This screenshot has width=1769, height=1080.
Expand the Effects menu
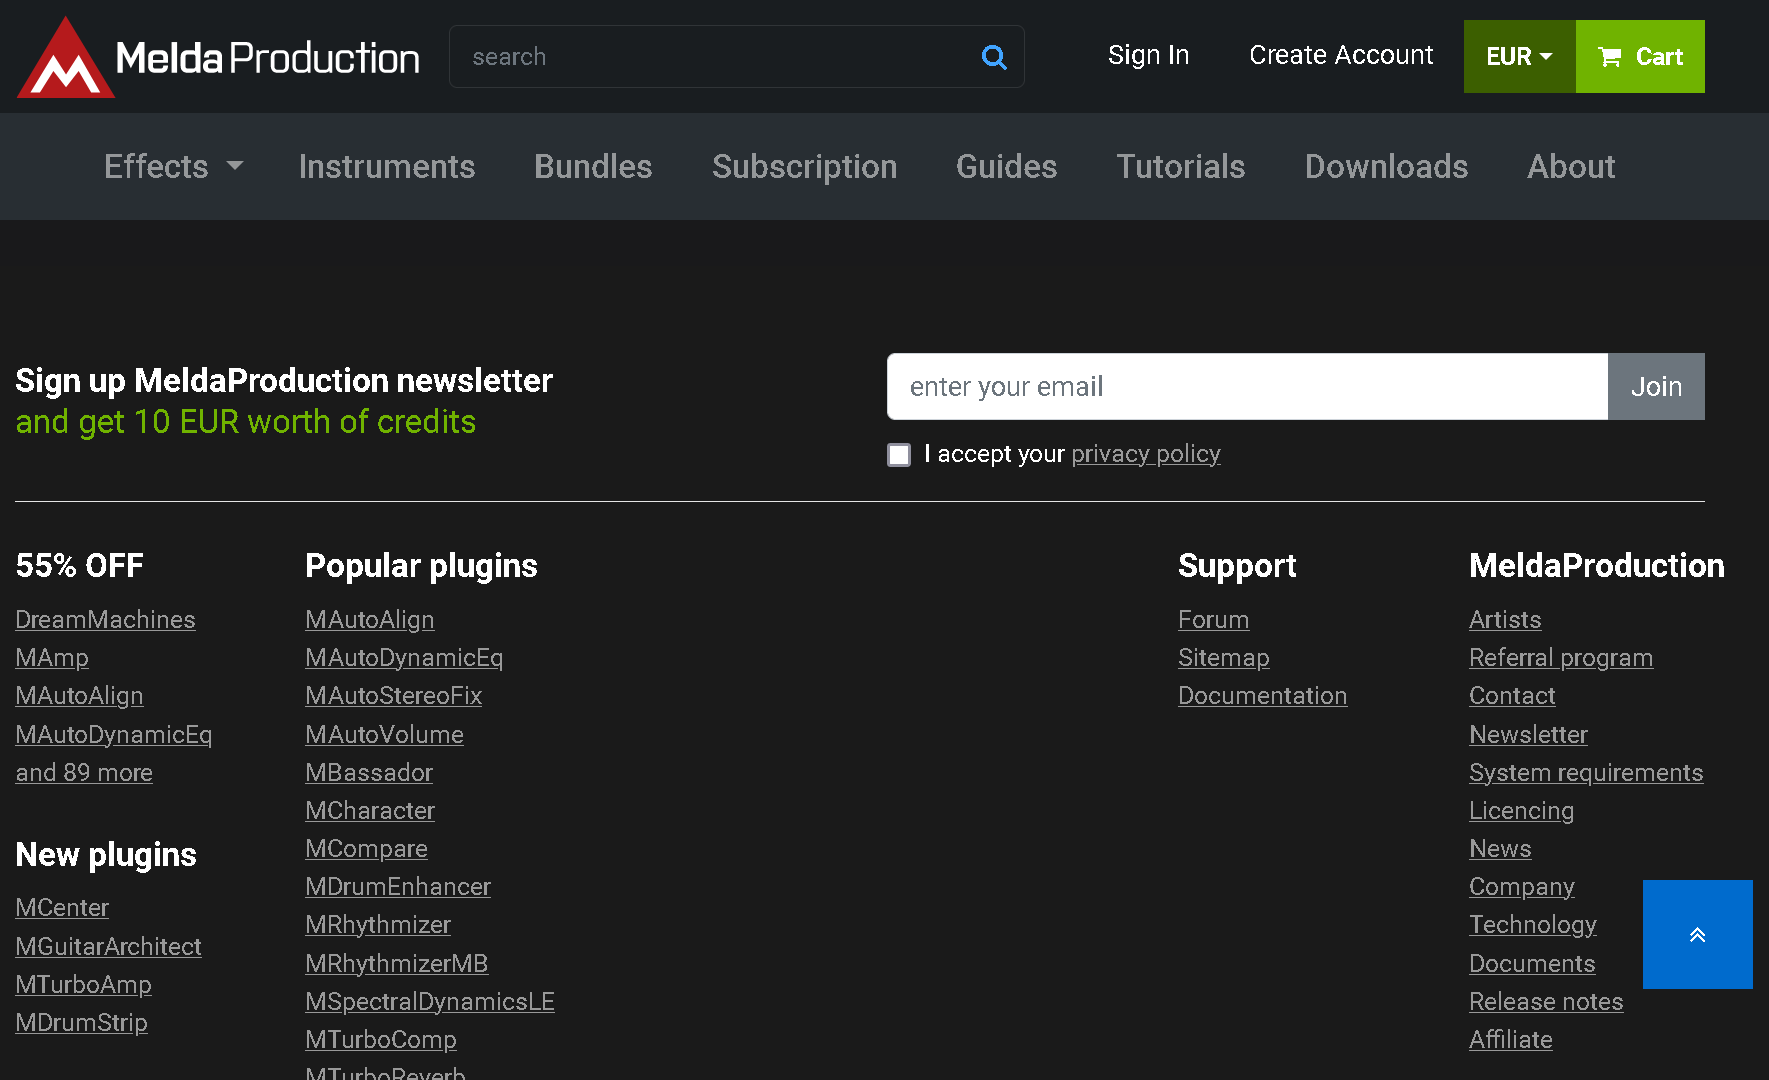pyautogui.click(x=173, y=166)
